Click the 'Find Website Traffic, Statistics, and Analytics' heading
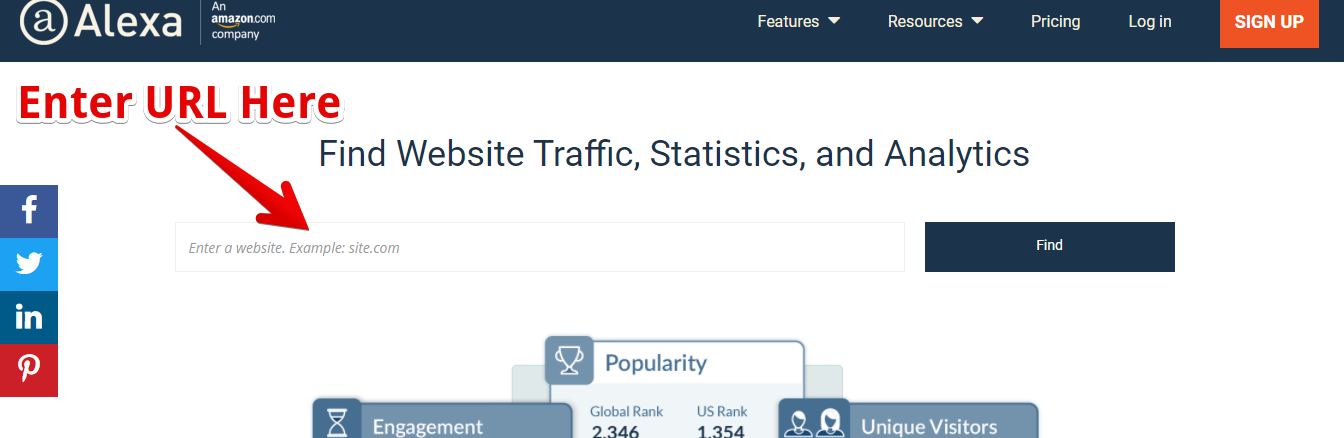1344x438 pixels. point(674,154)
